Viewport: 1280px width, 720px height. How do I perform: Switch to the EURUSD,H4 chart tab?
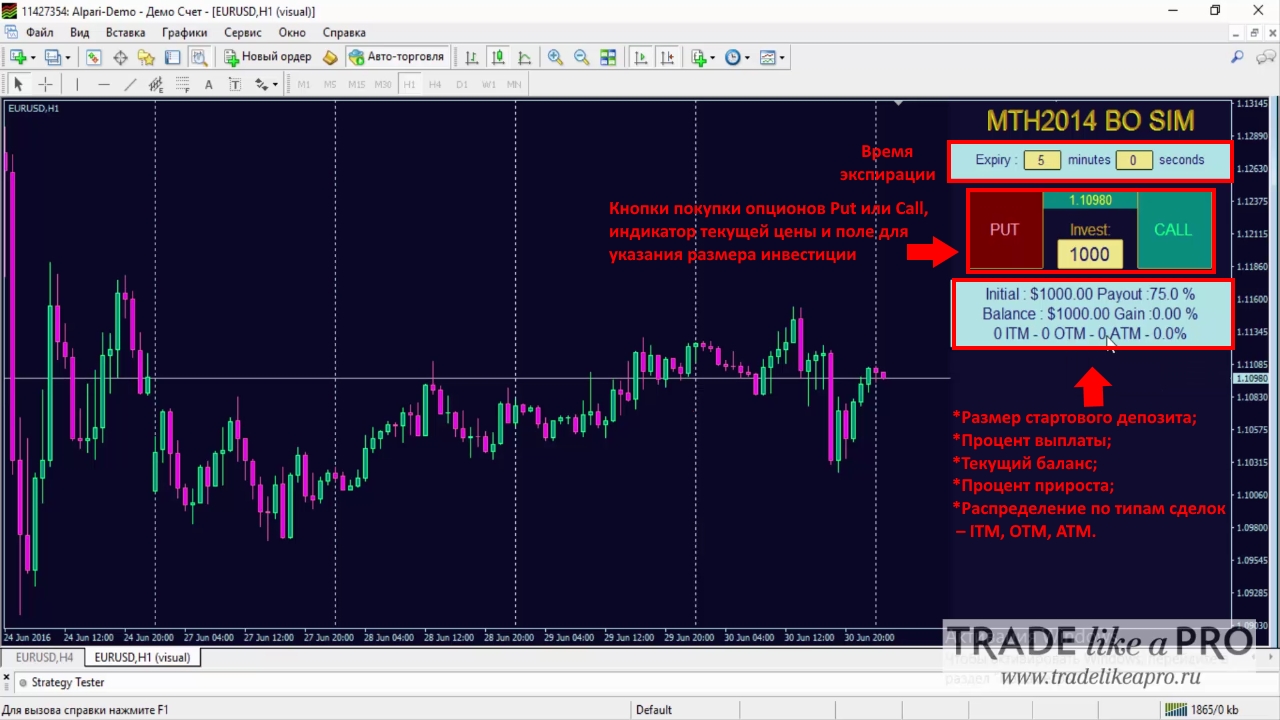tap(44, 658)
